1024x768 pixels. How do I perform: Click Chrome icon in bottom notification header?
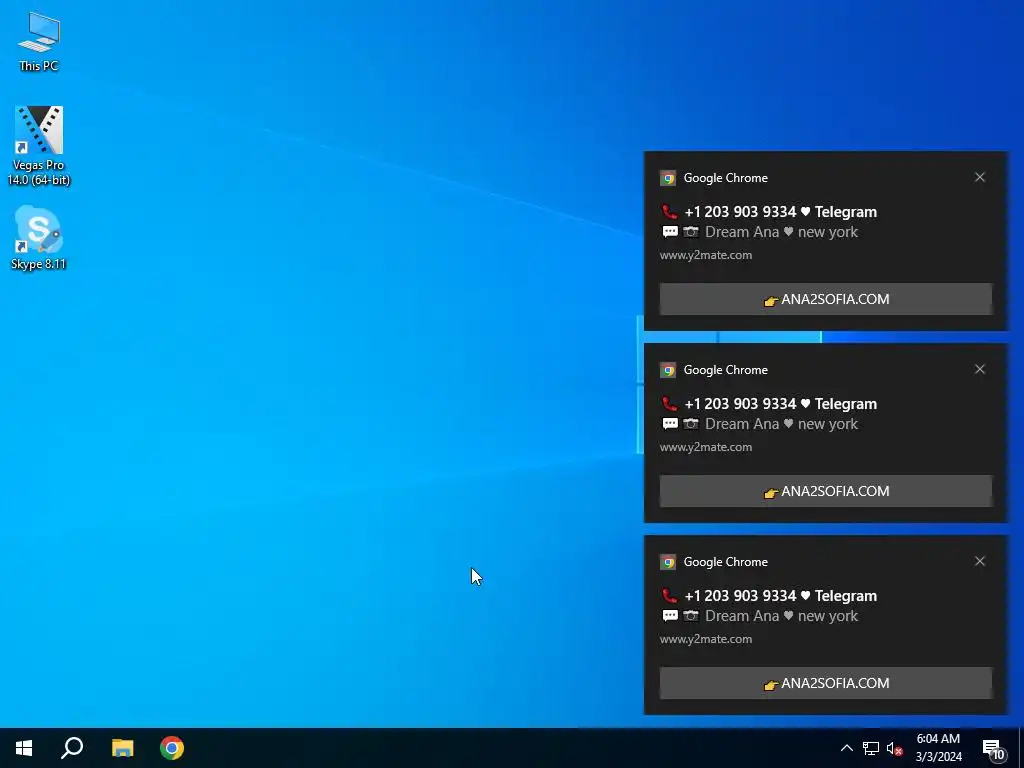667,562
